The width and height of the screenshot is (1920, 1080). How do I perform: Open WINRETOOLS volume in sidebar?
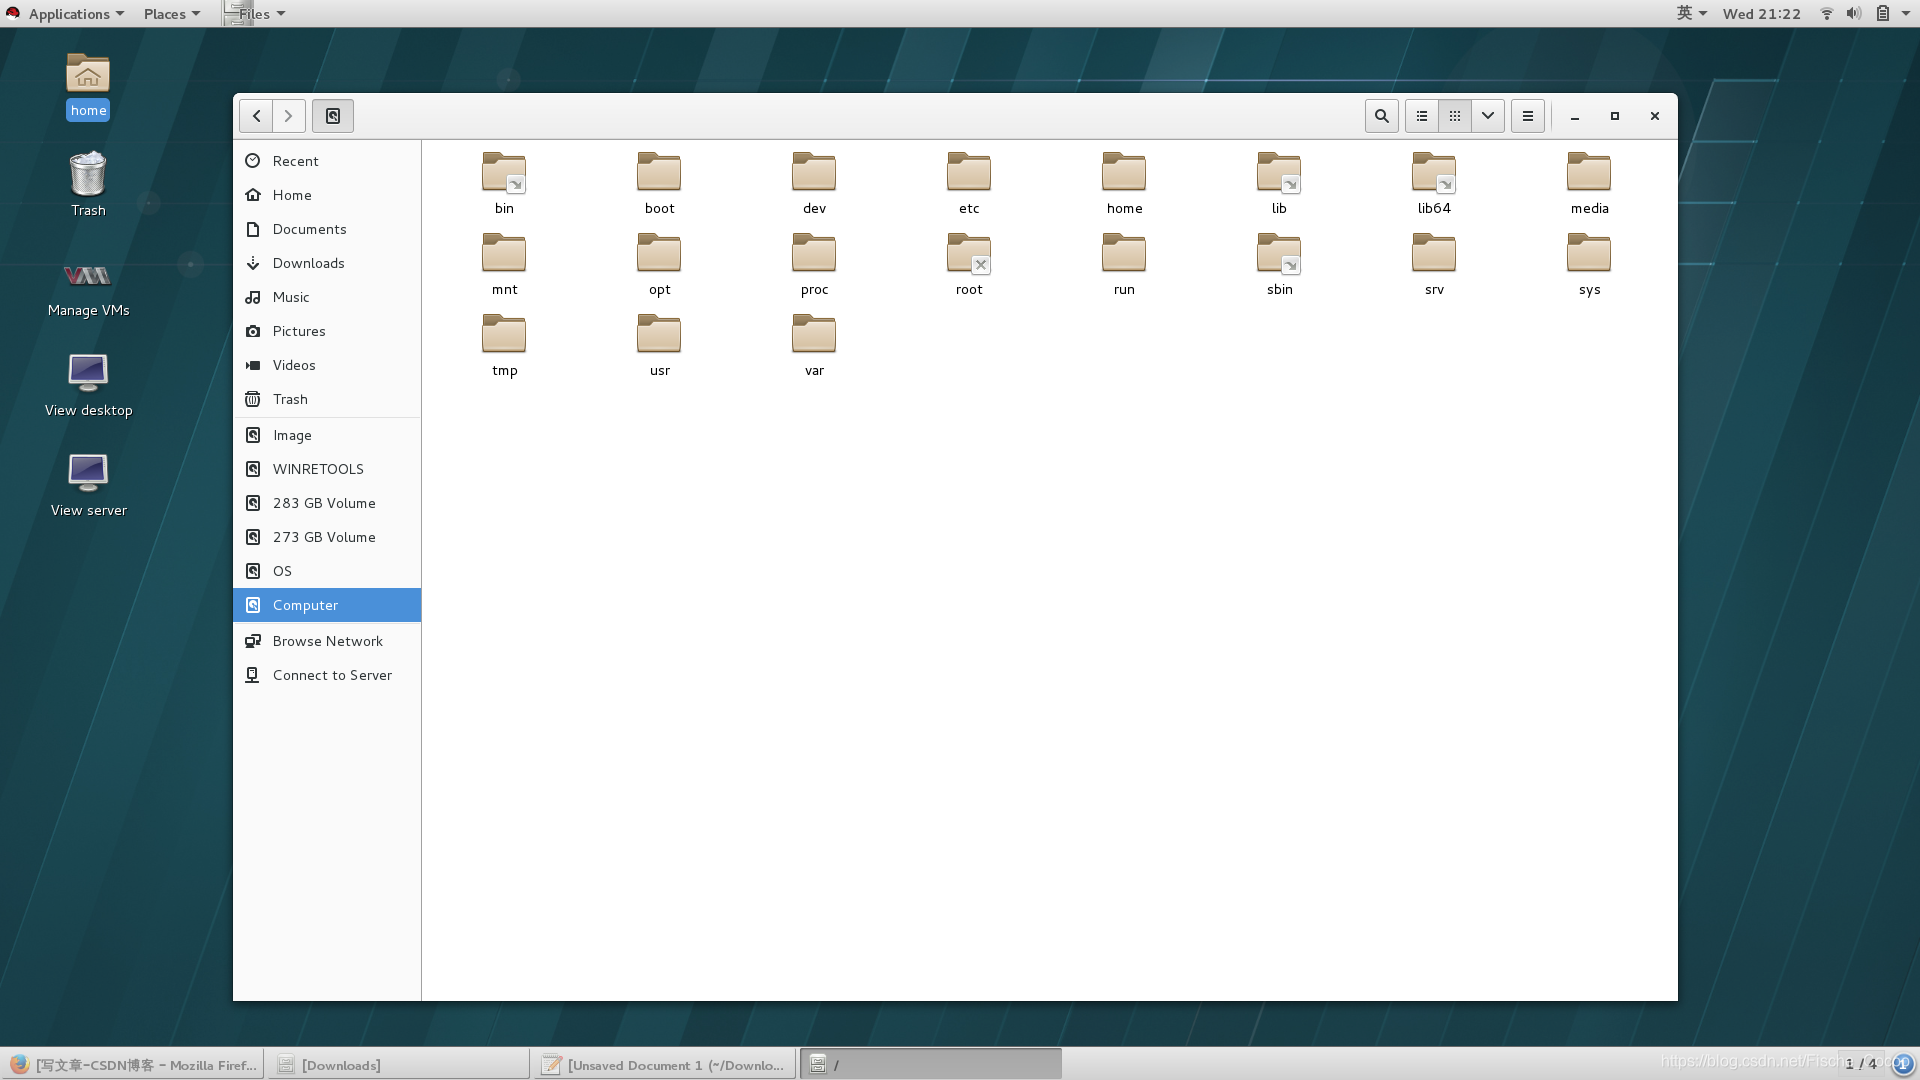pos(327,469)
